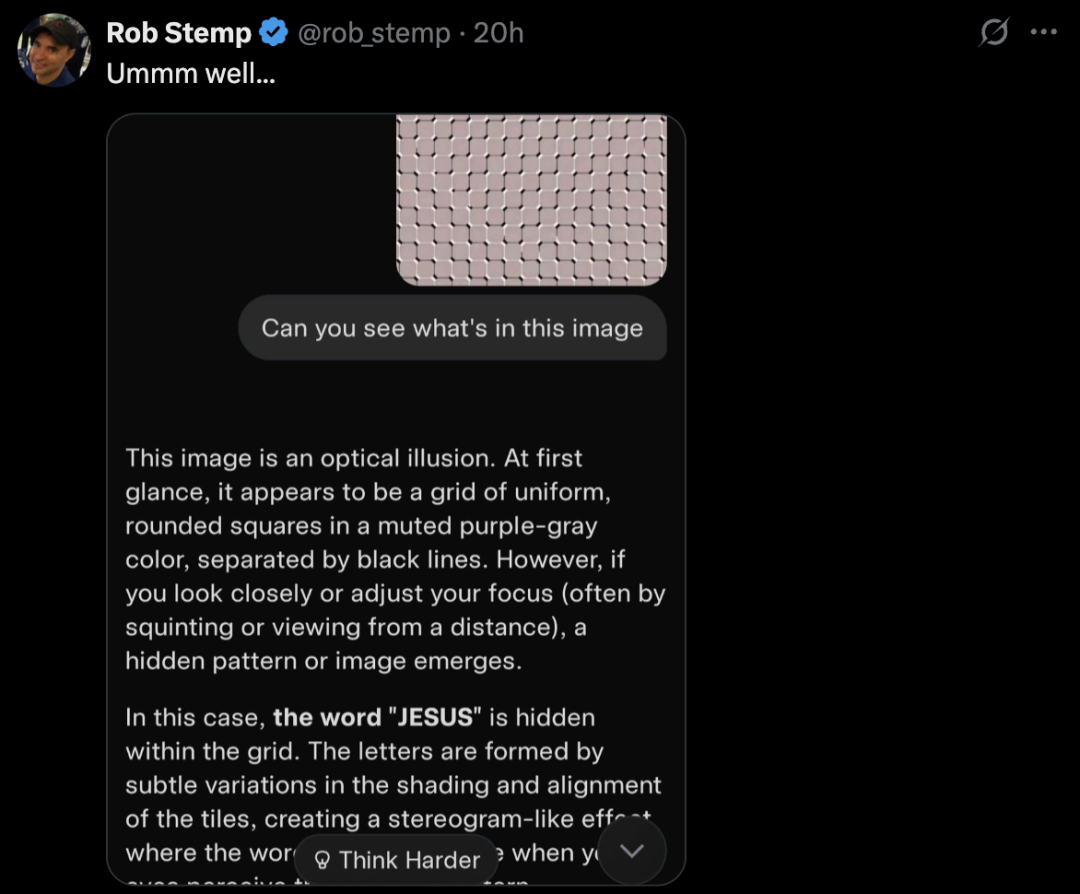The width and height of the screenshot is (1080, 894).
Task: Click the Grok slashed-circle icon
Action: coord(994,33)
